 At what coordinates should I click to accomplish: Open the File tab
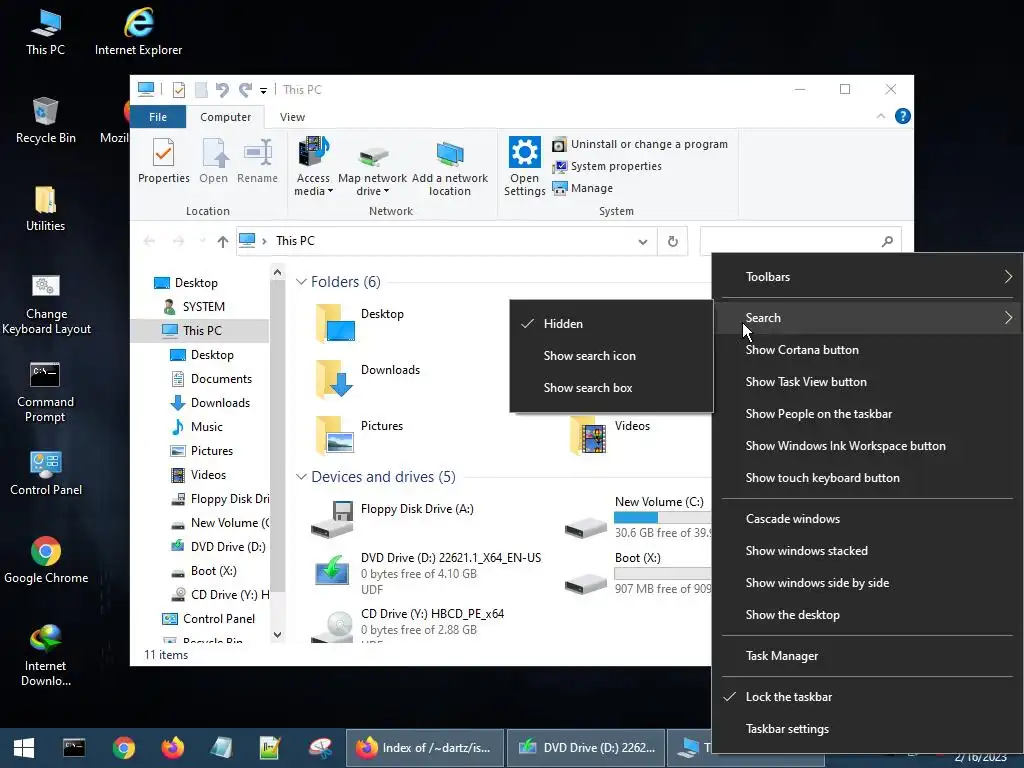coord(158,117)
